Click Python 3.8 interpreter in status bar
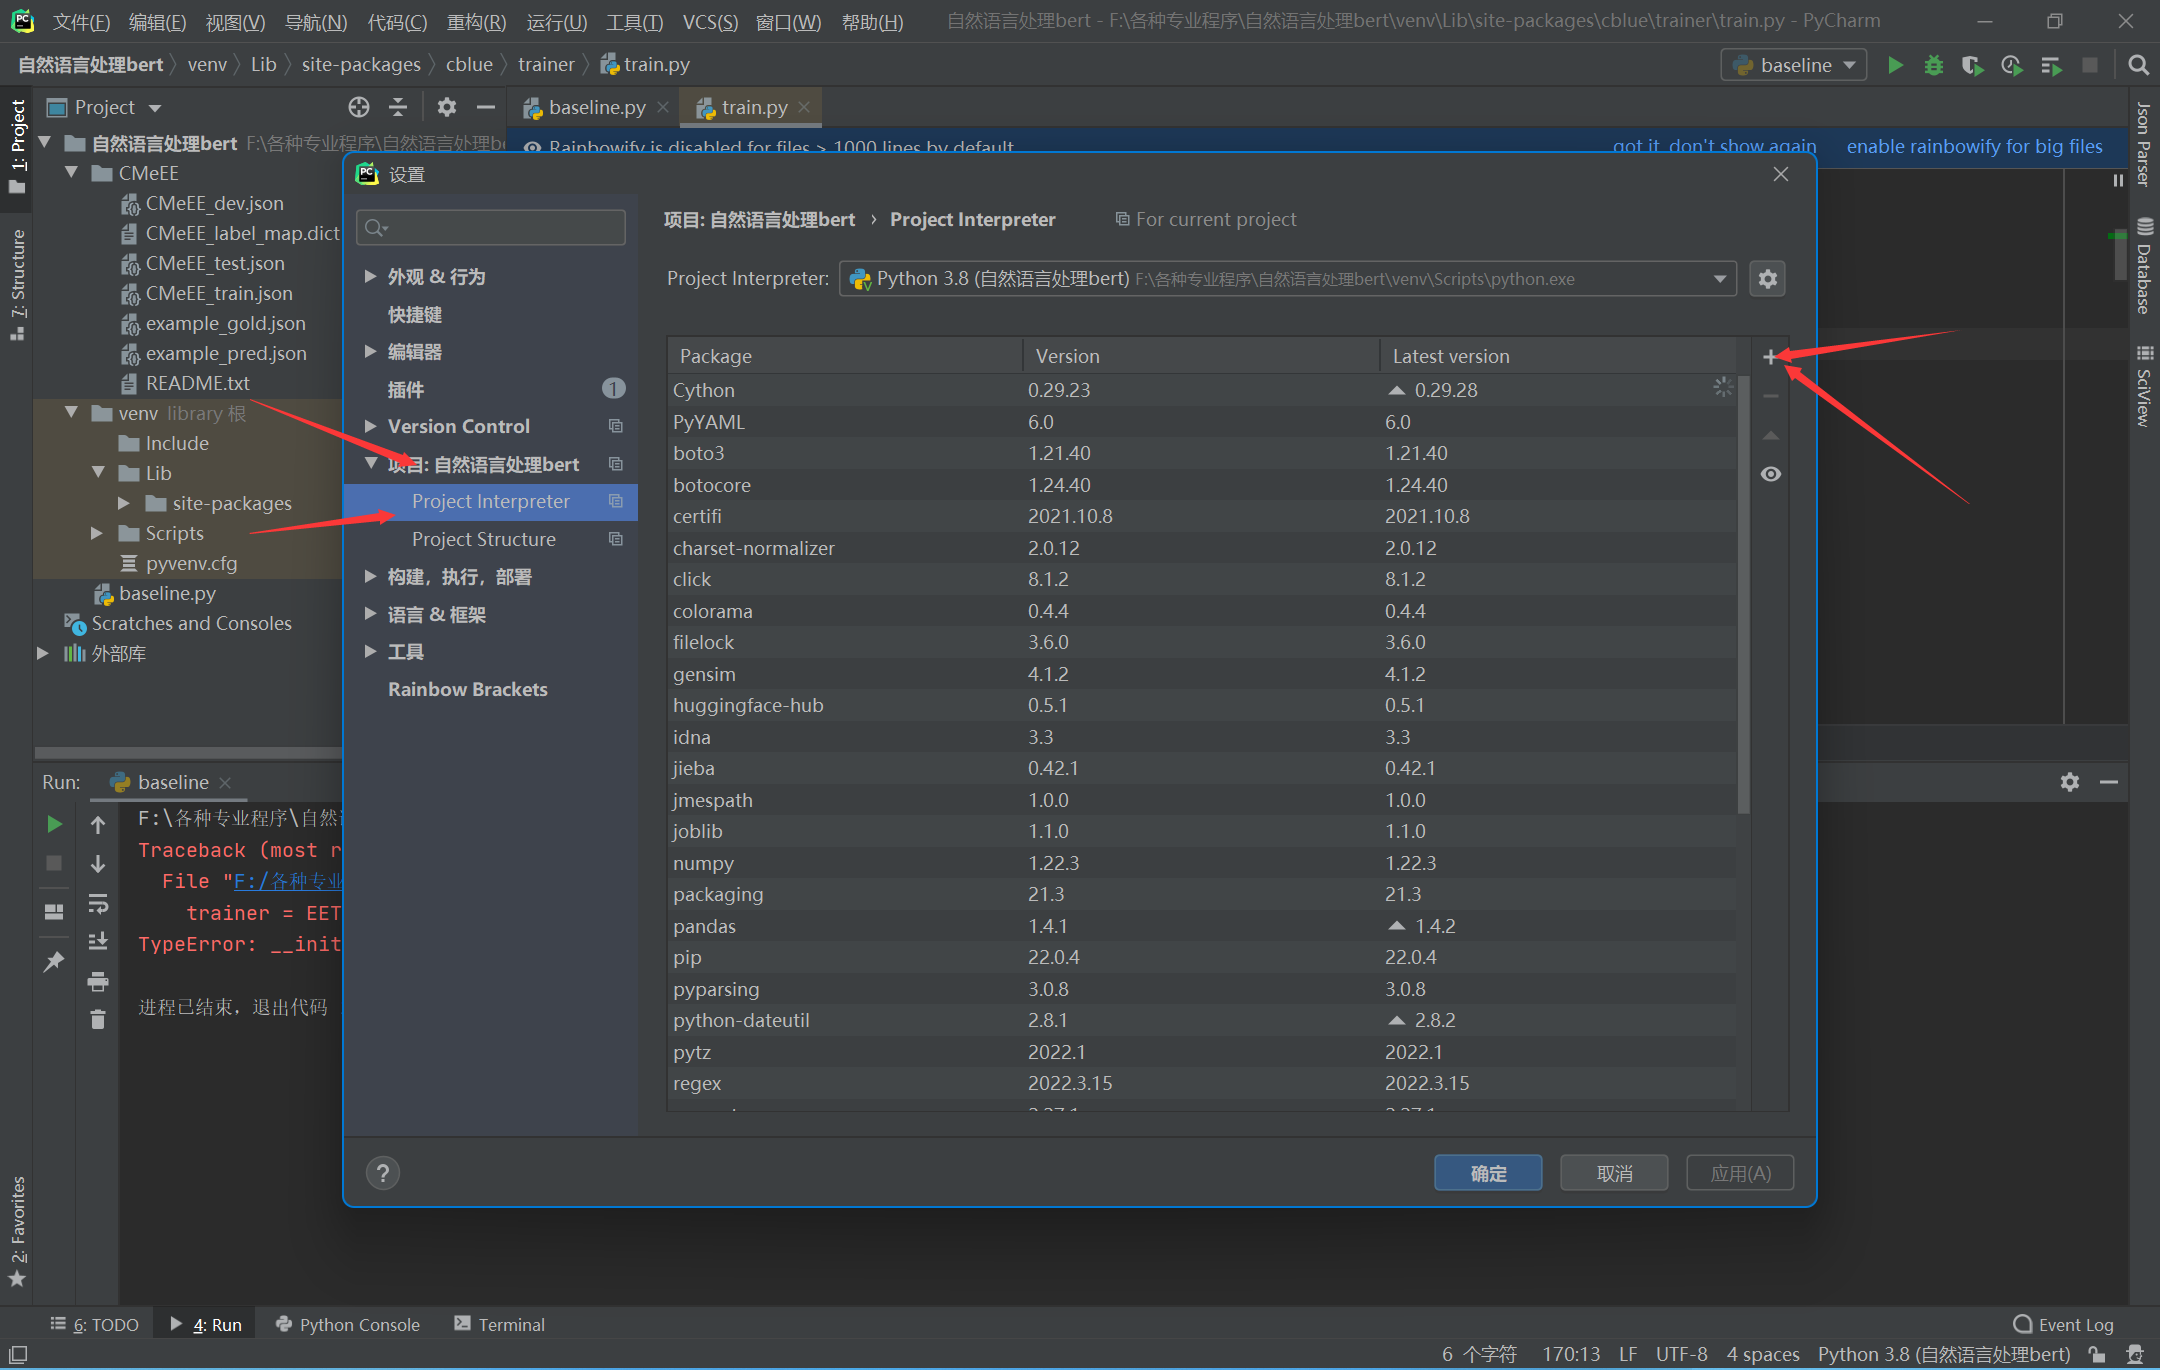This screenshot has height=1370, width=2160. [x=1943, y=1354]
